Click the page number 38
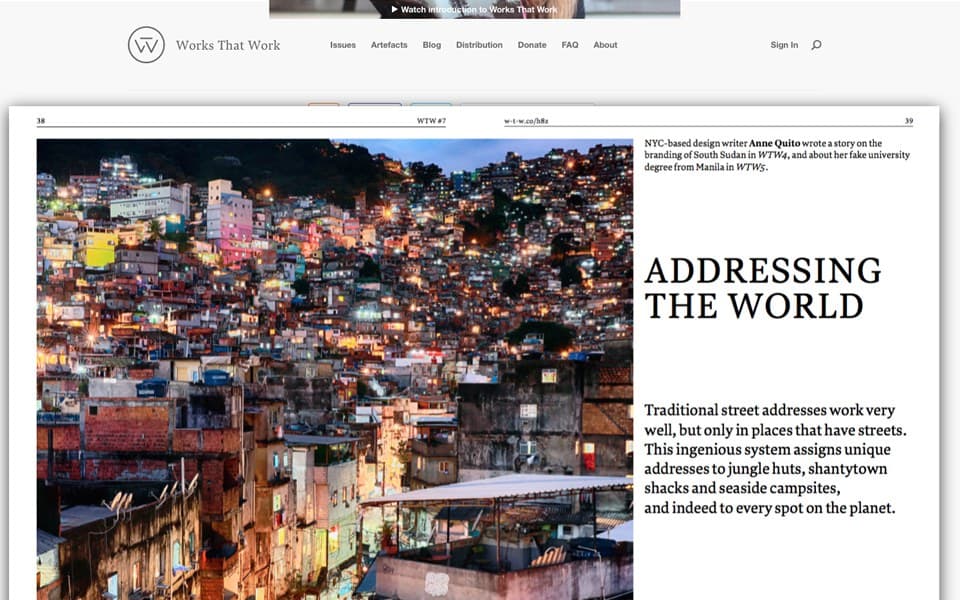 pos(41,121)
